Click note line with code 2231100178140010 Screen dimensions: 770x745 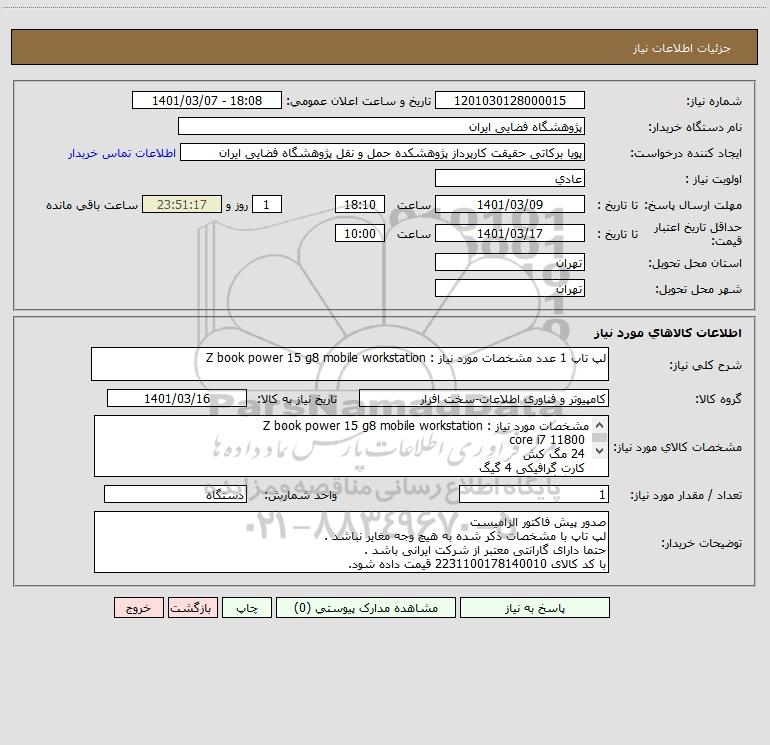point(477,564)
